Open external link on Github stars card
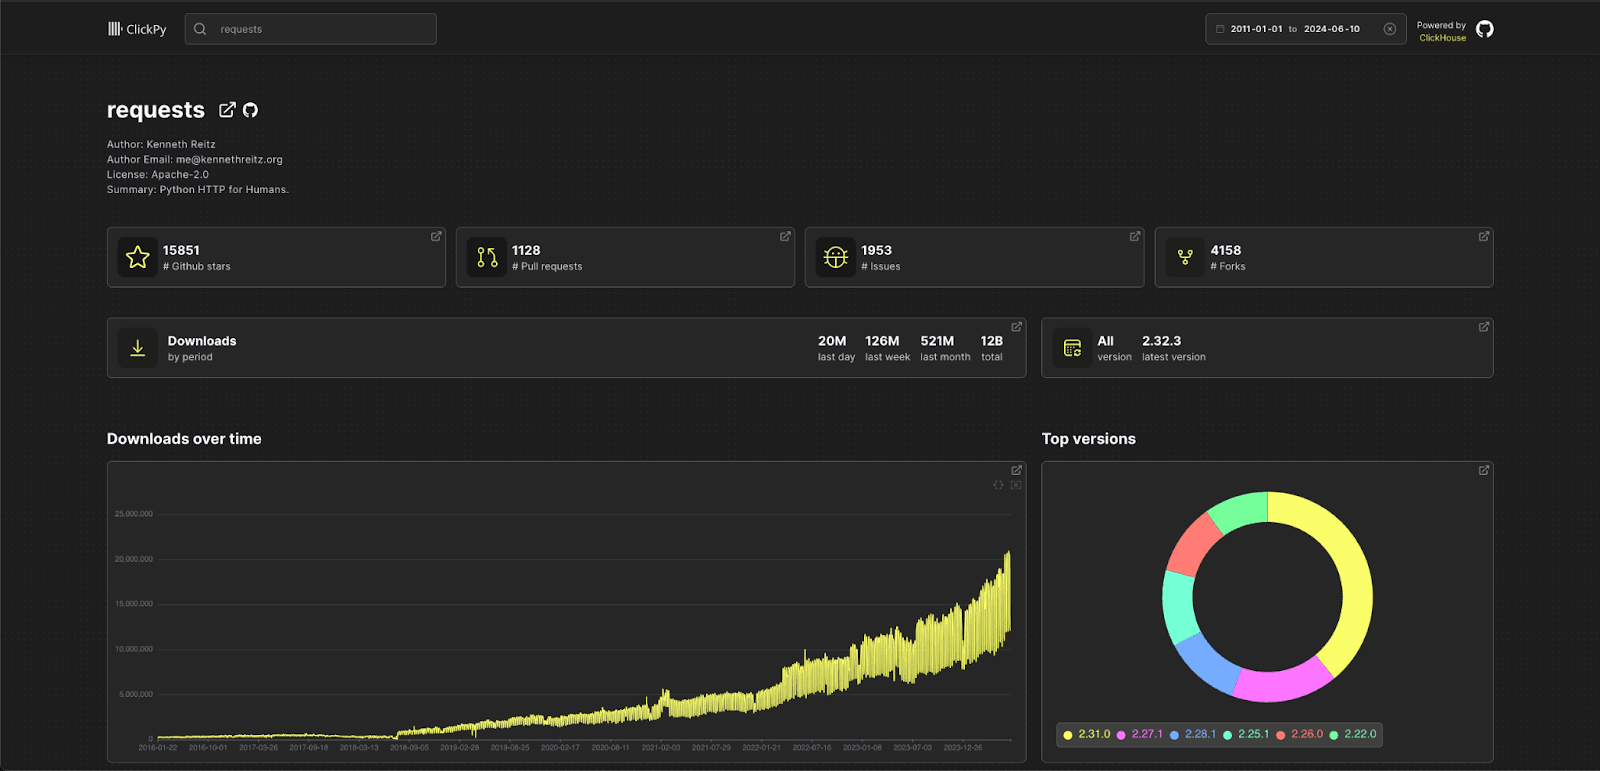This screenshot has width=1600, height=771. pos(436,237)
